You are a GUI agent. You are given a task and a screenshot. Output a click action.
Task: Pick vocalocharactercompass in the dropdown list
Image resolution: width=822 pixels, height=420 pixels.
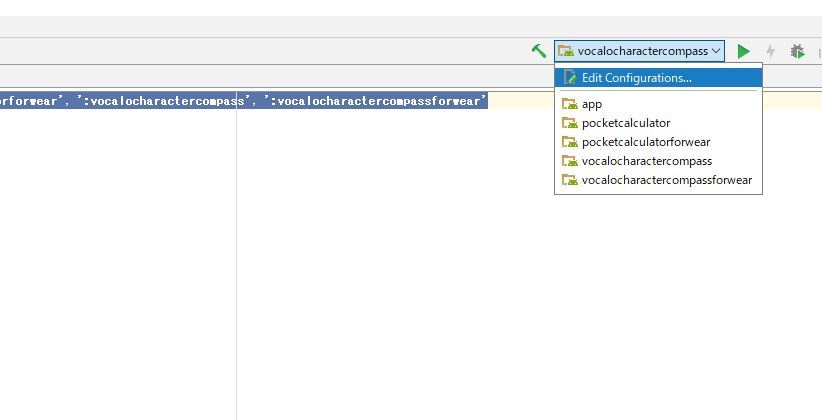coord(647,161)
